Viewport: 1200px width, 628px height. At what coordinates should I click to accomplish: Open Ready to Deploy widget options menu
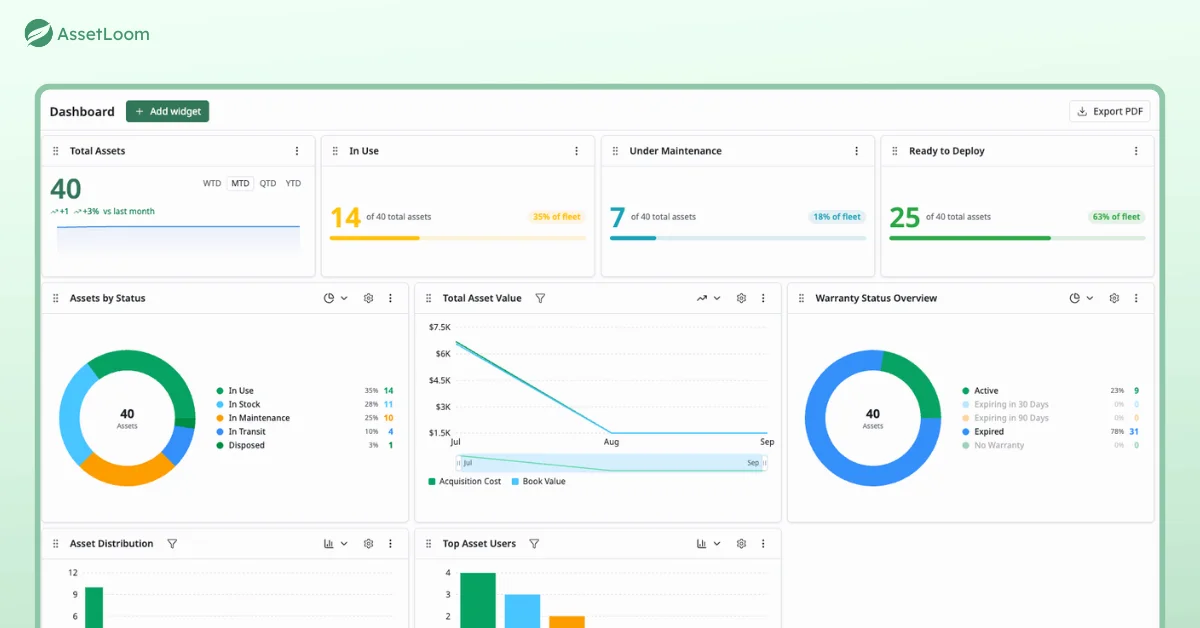1136,151
